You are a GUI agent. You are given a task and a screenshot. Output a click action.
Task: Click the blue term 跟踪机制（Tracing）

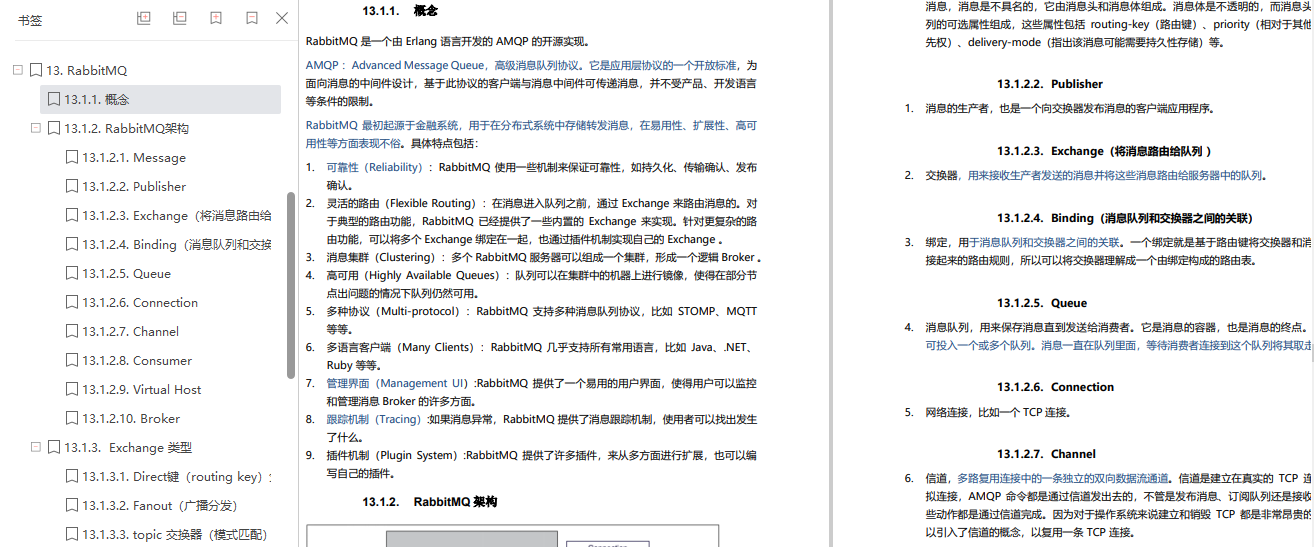(x=376, y=419)
